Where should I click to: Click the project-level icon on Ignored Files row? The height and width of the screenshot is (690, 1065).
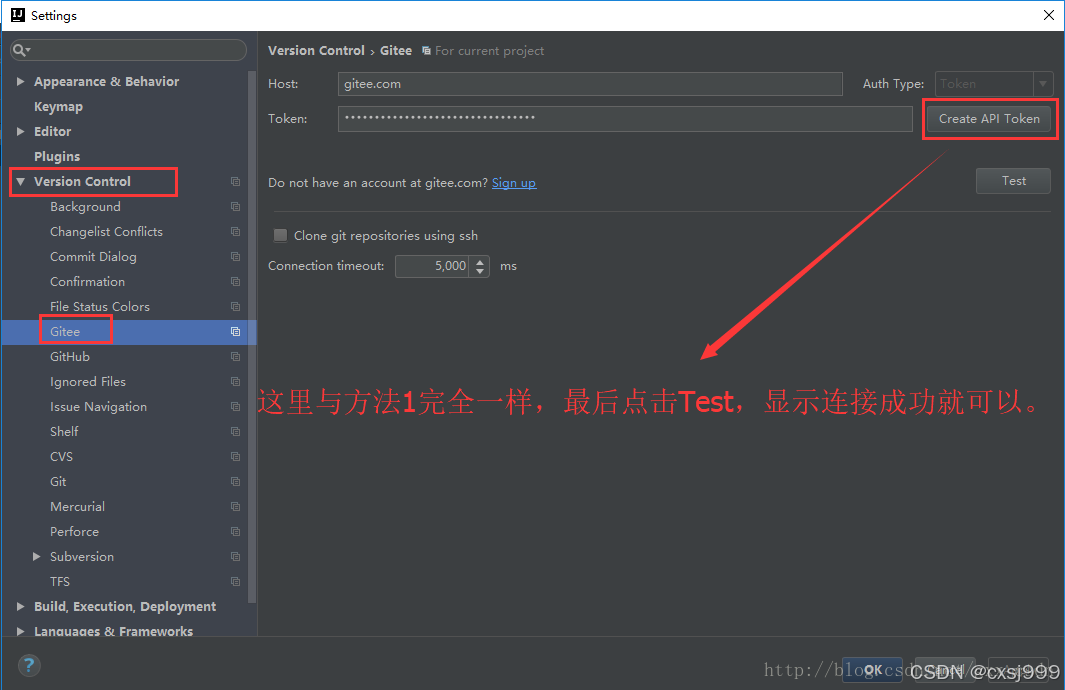coord(235,382)
